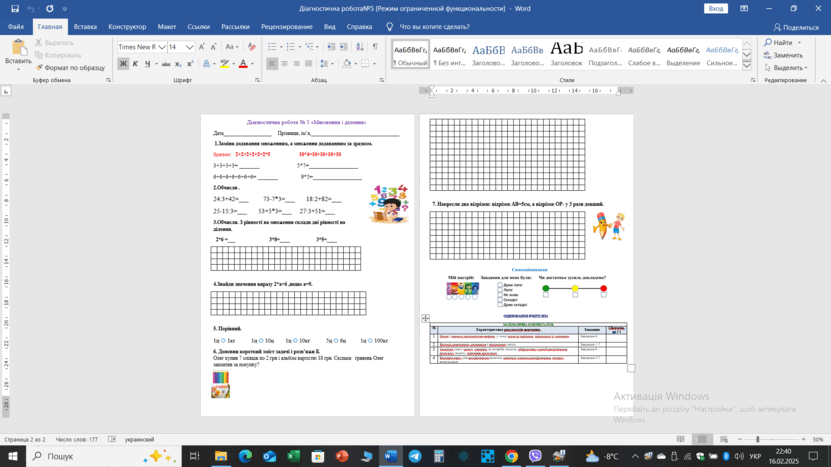Expand the styles gallery

click(x=747, y=66)
